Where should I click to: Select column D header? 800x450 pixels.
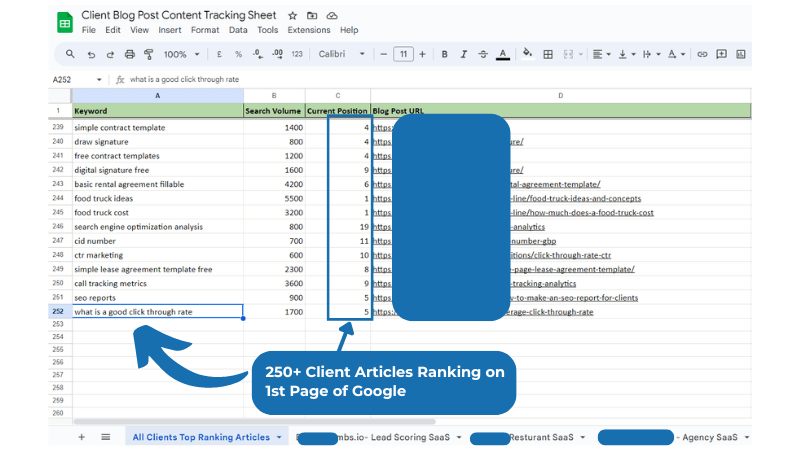pos(561,96)
